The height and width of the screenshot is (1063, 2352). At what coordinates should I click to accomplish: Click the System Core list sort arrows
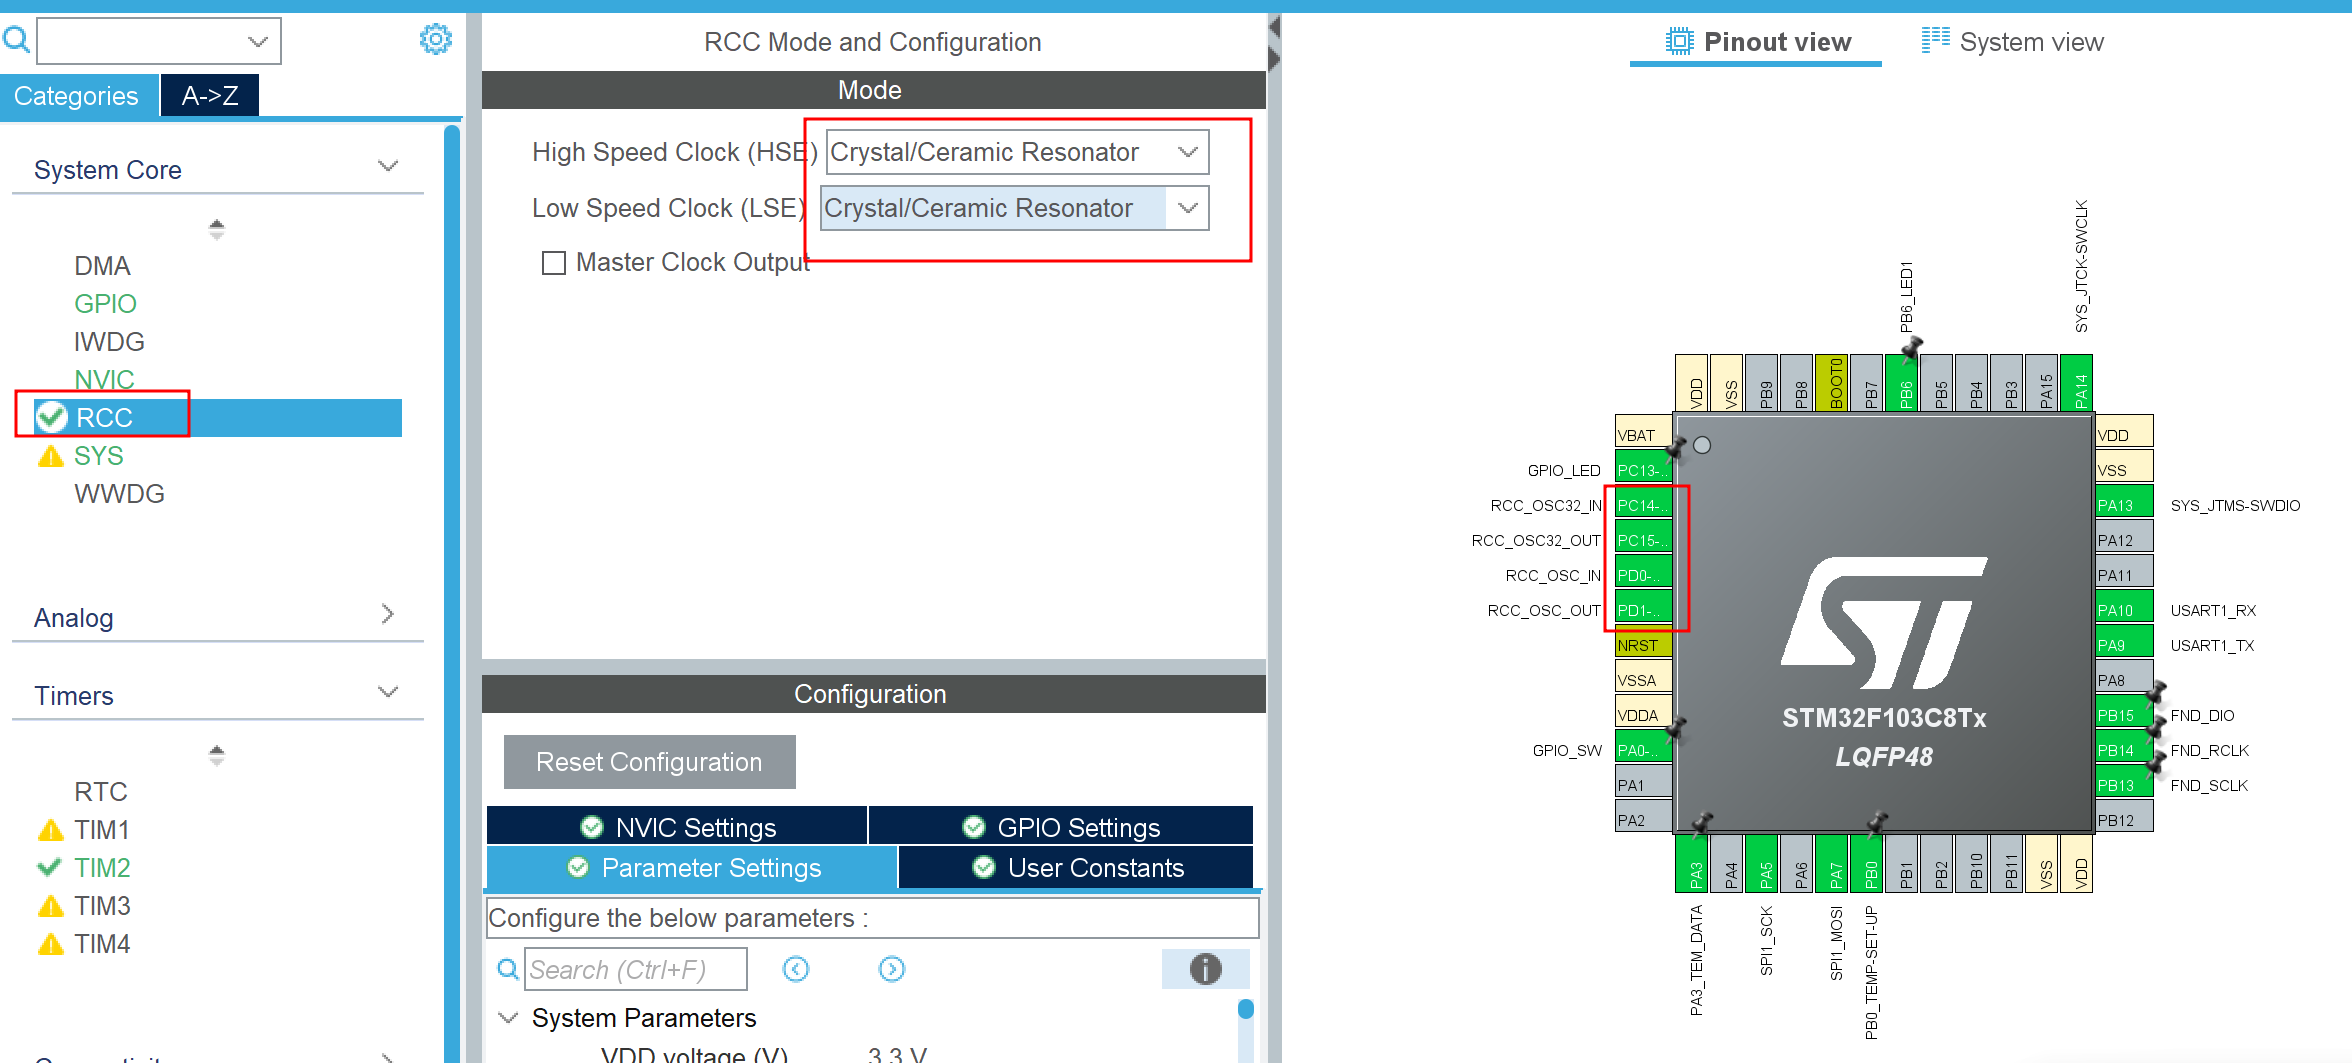click(216, 229)
